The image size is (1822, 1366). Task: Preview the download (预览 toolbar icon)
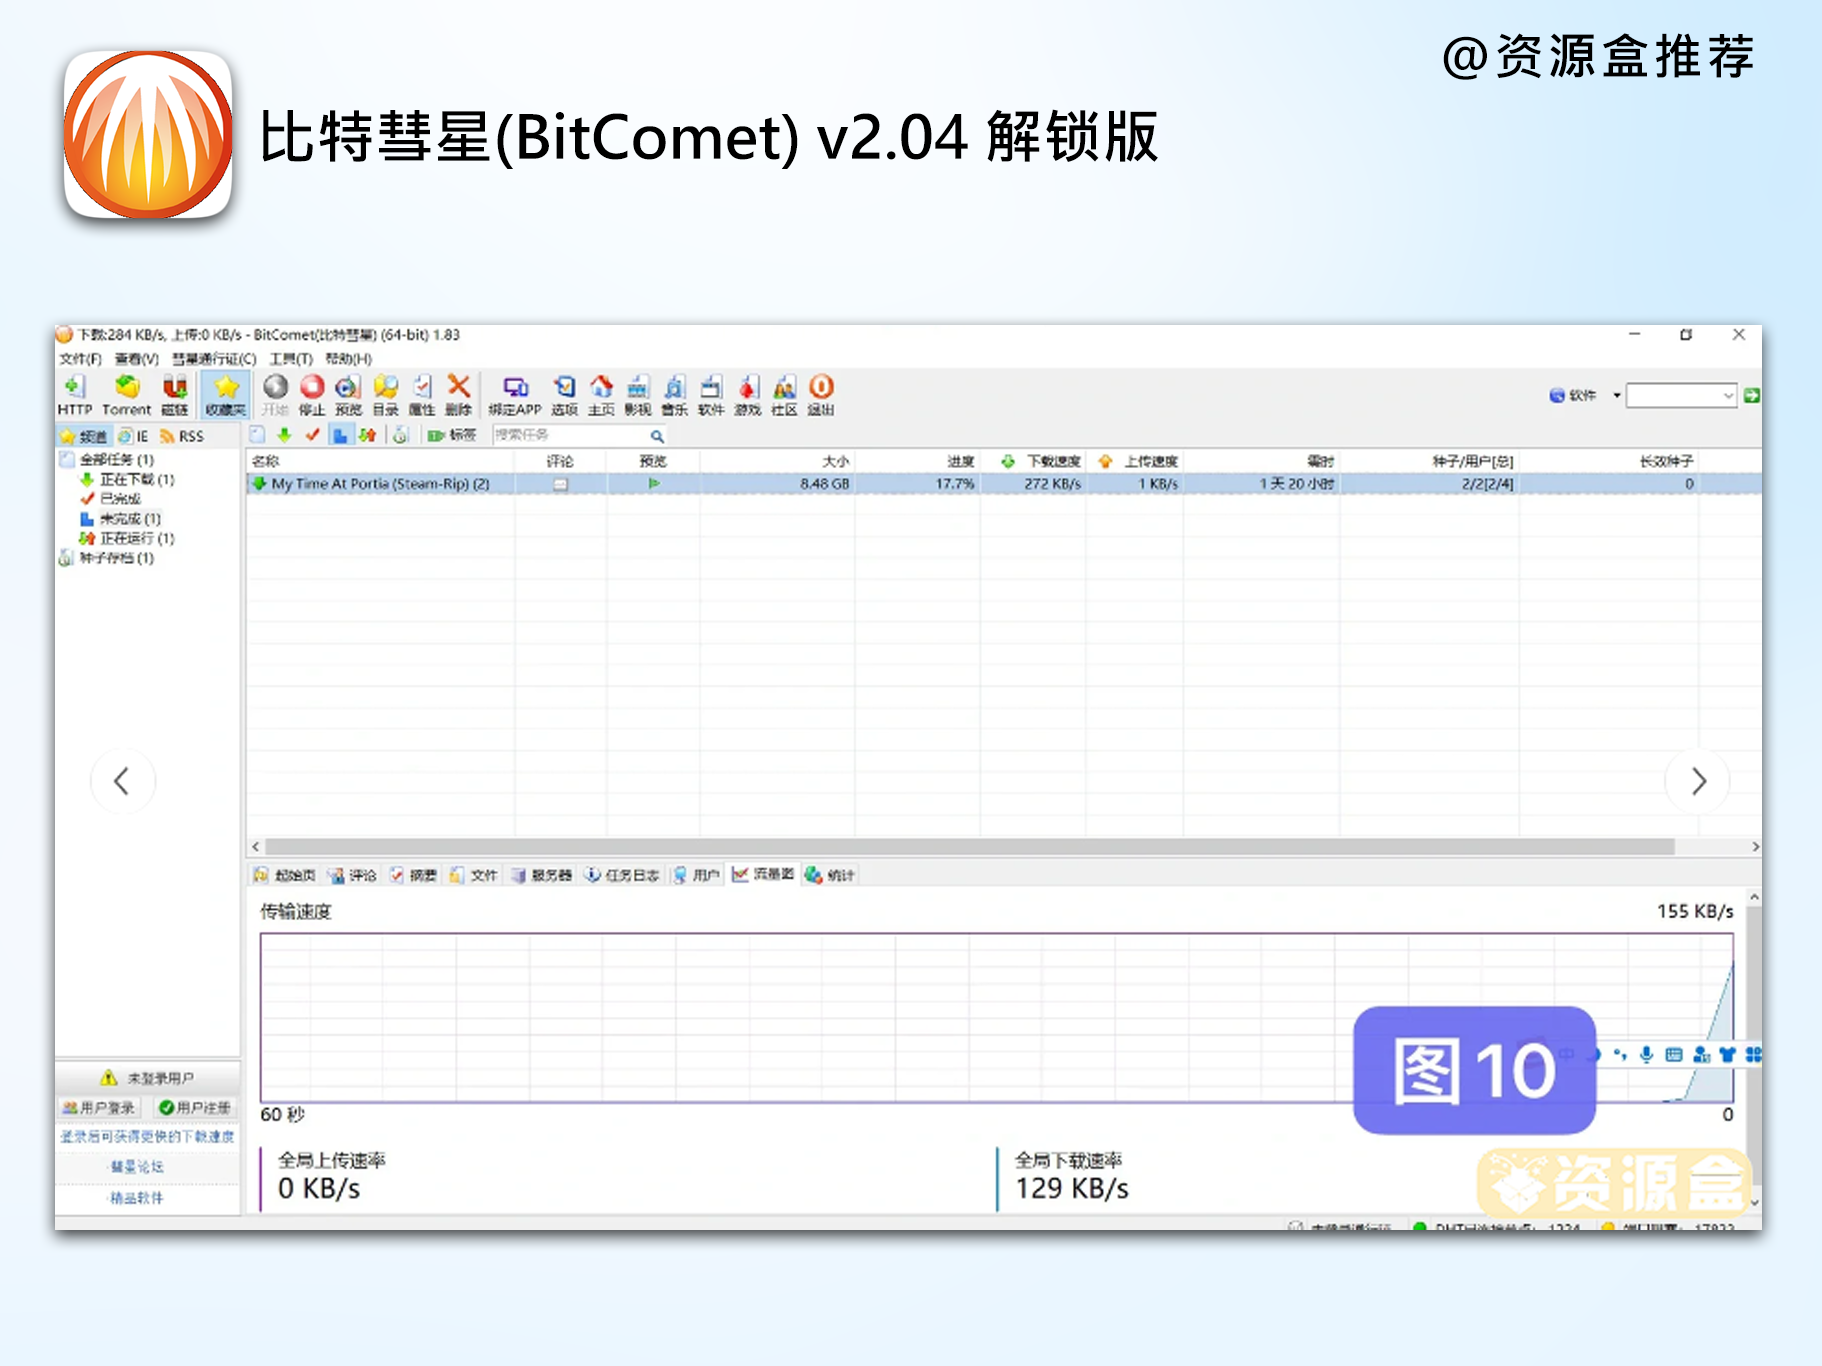pos(348,395)
